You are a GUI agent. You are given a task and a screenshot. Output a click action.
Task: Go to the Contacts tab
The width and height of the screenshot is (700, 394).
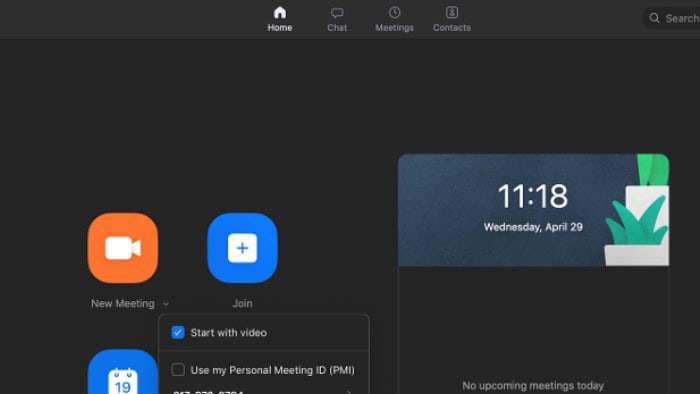pos(452,19)
